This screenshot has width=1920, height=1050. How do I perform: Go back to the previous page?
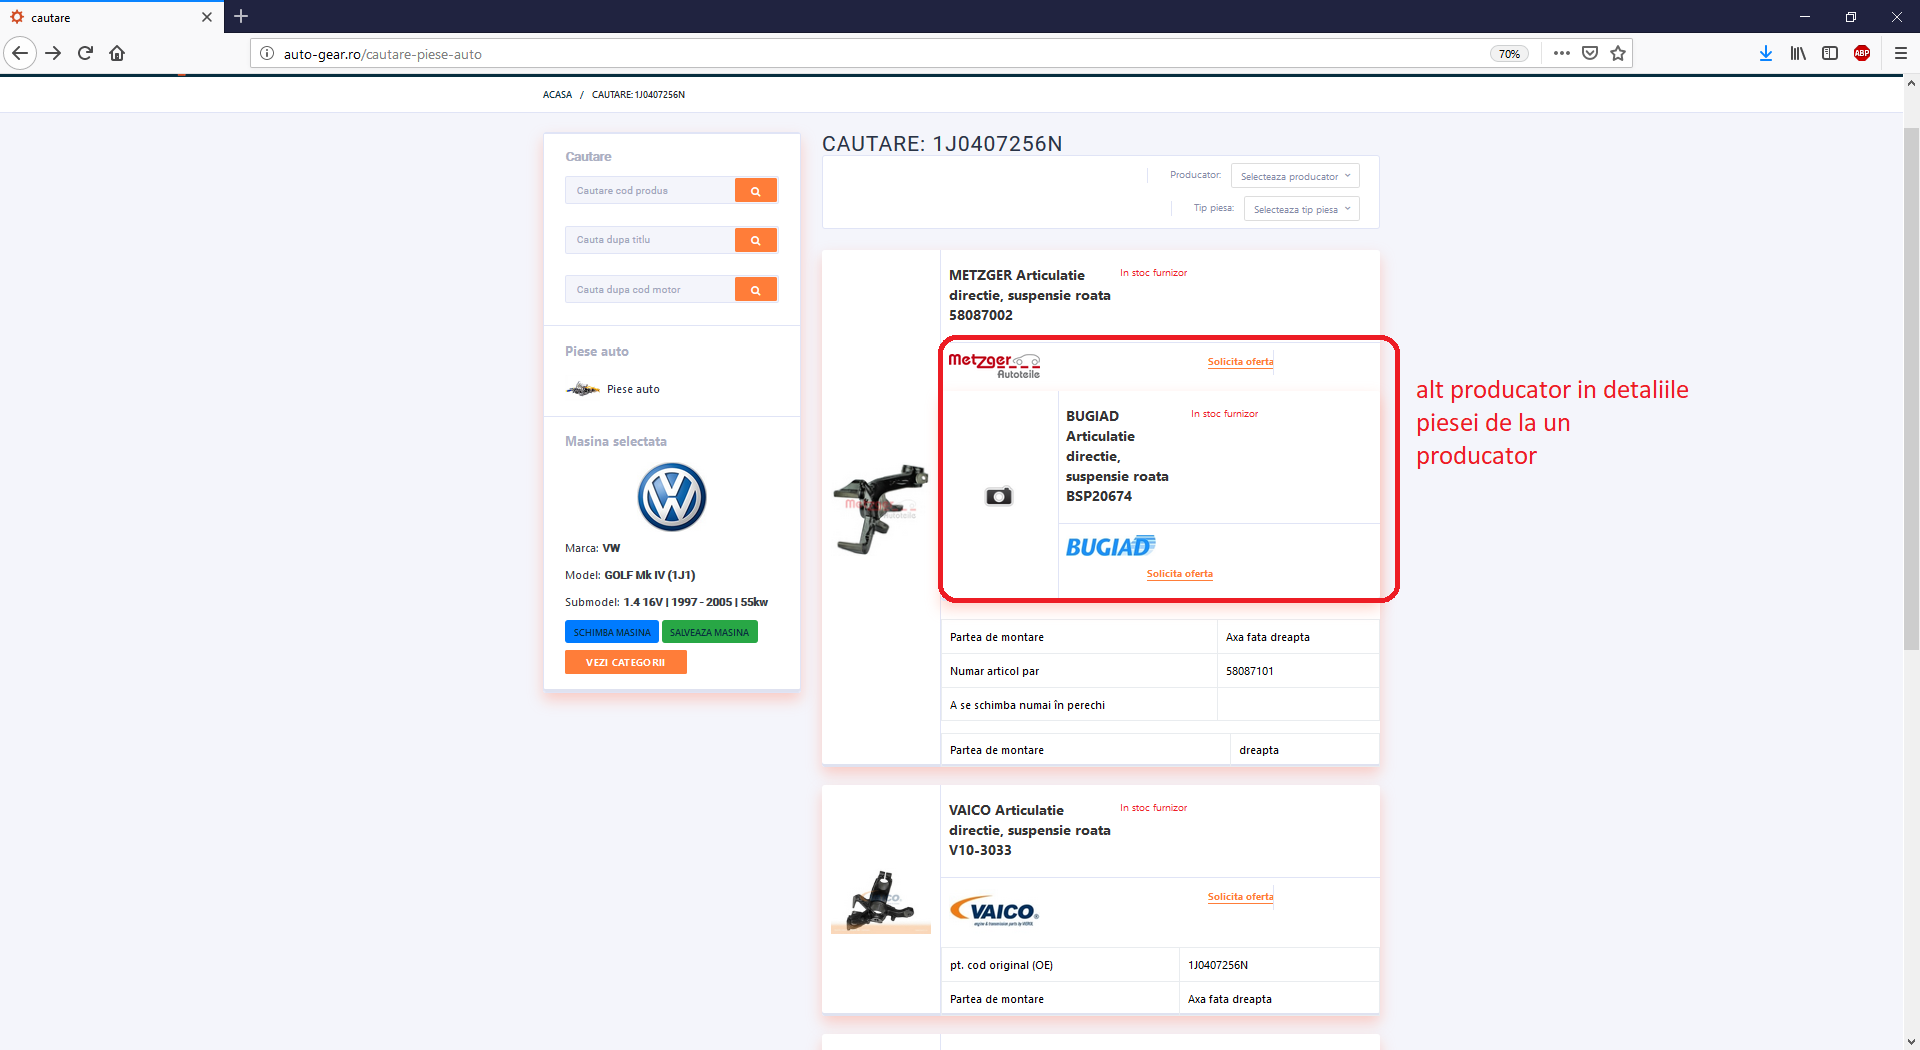tap(20, 53)
